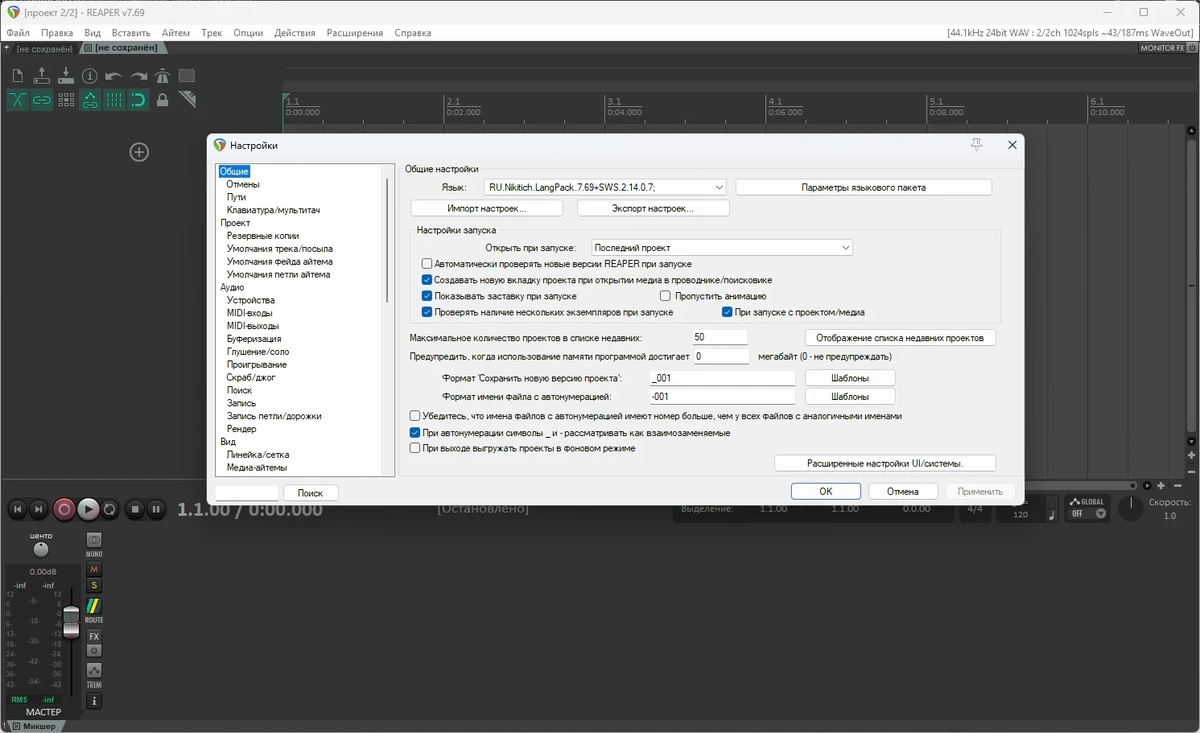Click the playback rate knob
This screenshot has height=733, width=1200.
click(1130, 508)
